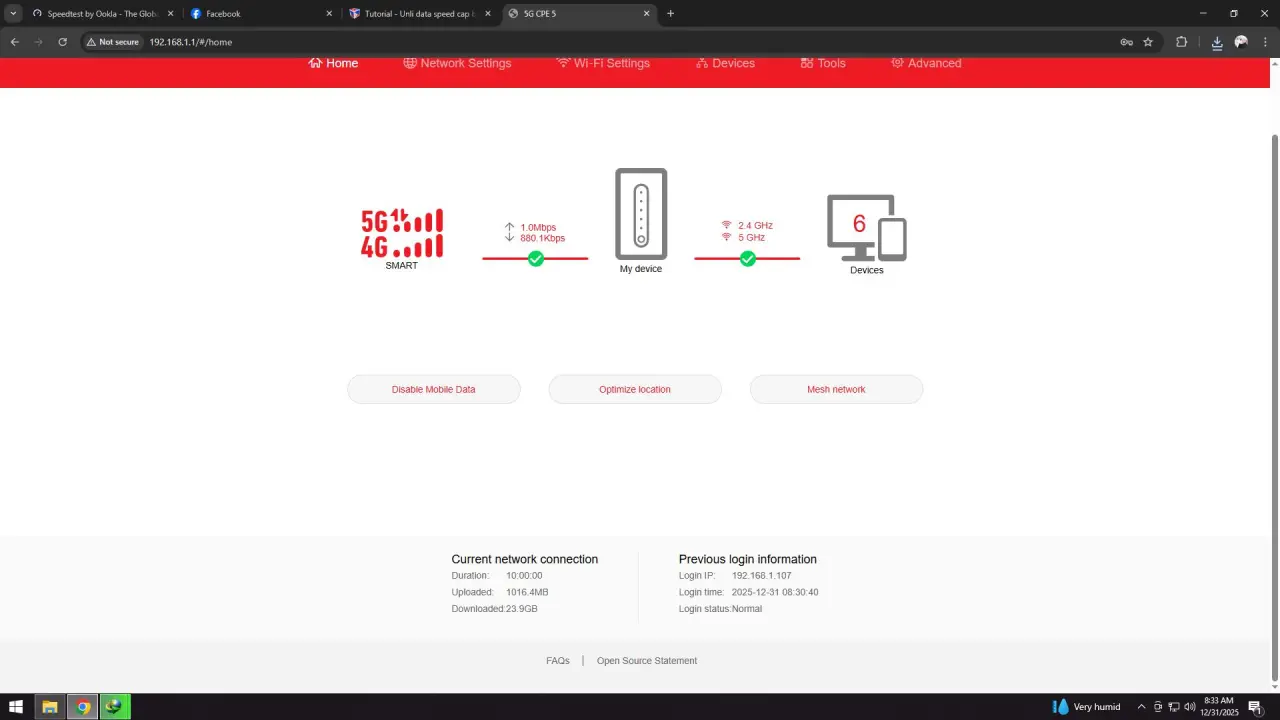The image size is (1280, 720).
Task: Click the Login IP 192.168.1.107 value
Action: [x=762, y=576]
